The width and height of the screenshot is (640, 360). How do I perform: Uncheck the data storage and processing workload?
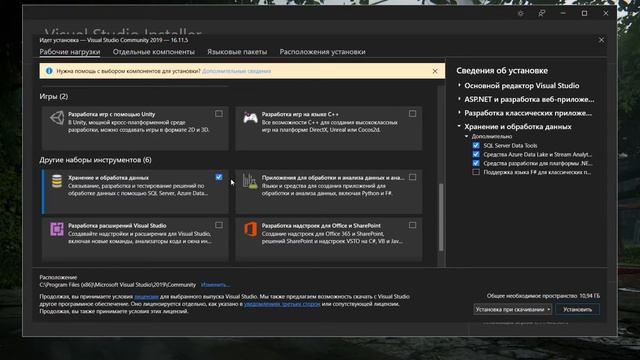coord(219,177)
